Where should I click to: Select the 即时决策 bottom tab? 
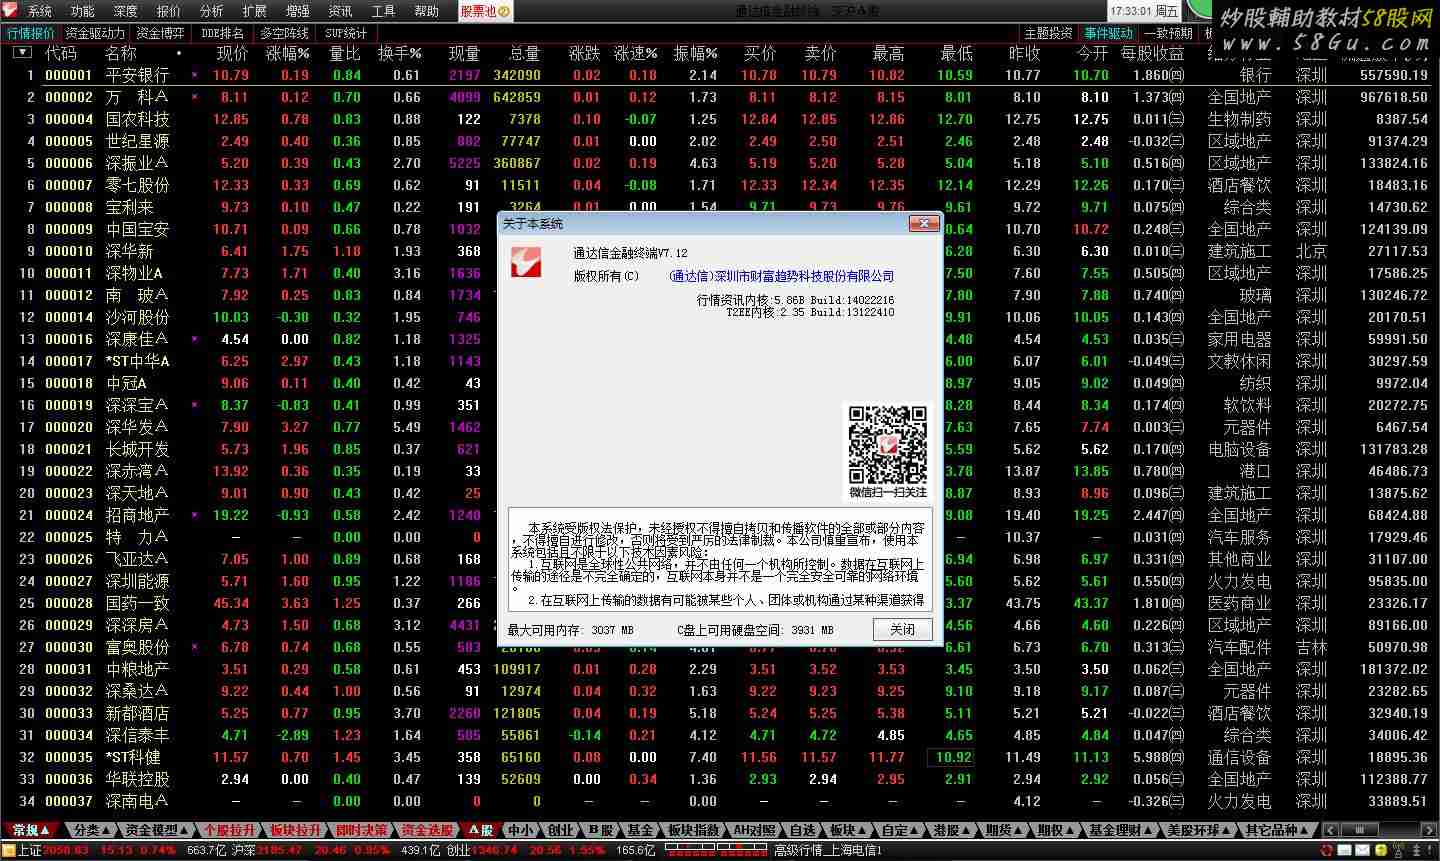tap(362, 830)
